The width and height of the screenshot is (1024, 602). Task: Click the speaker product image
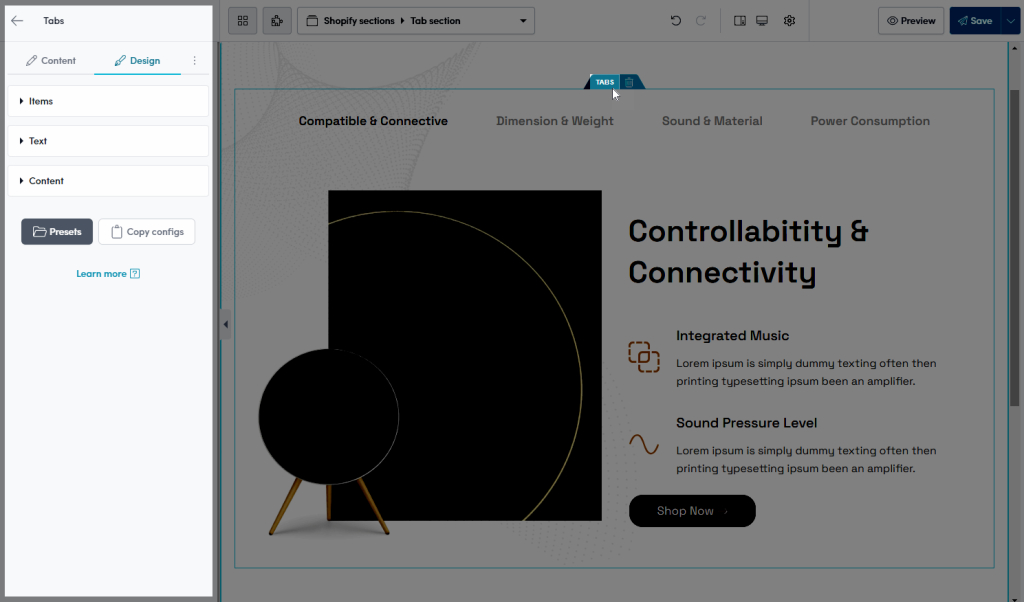(x=430, y=362)
